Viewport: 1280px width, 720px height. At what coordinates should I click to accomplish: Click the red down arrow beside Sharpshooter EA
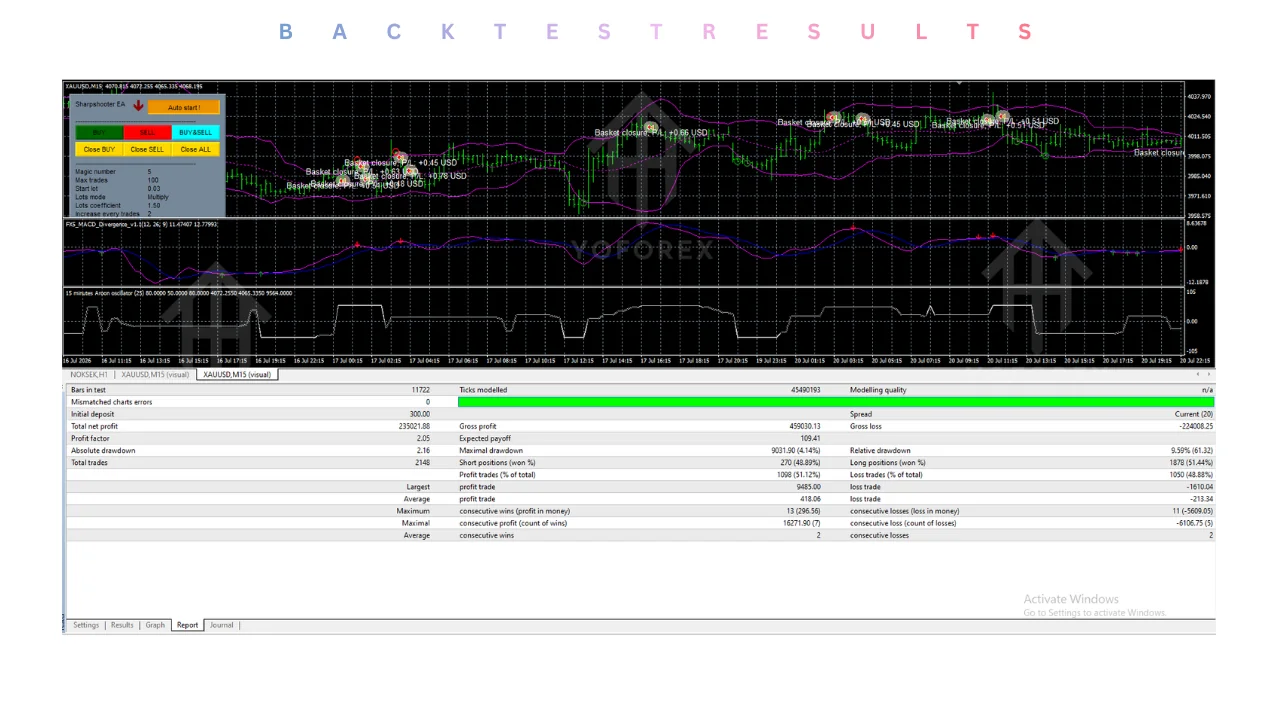(138, 105)
